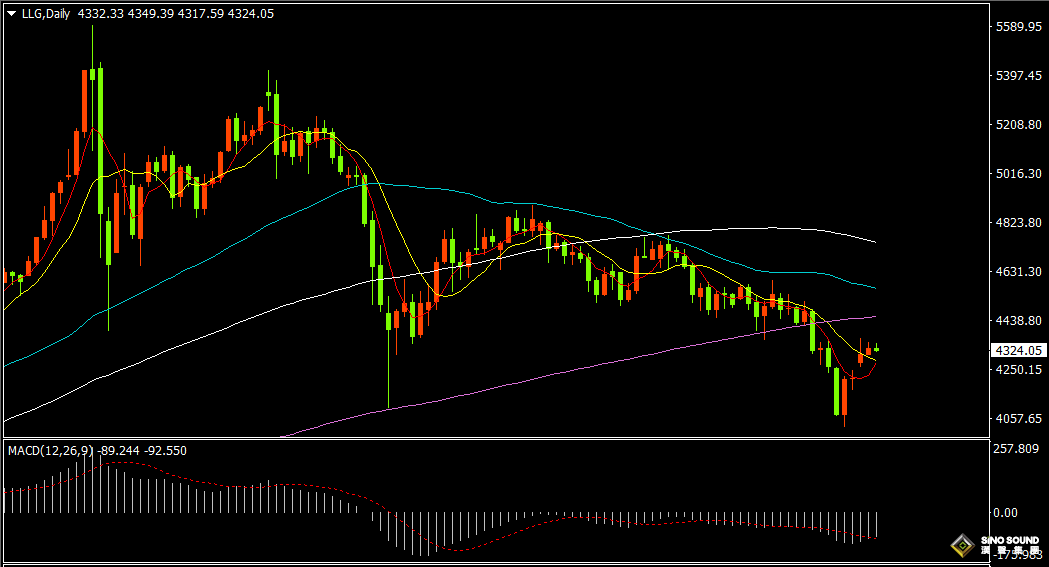Image resolution: width=1049 pixels, height=567 pixels.
Task: Click the MACD(12,26,9) indicator label
Action: (51, 451)
